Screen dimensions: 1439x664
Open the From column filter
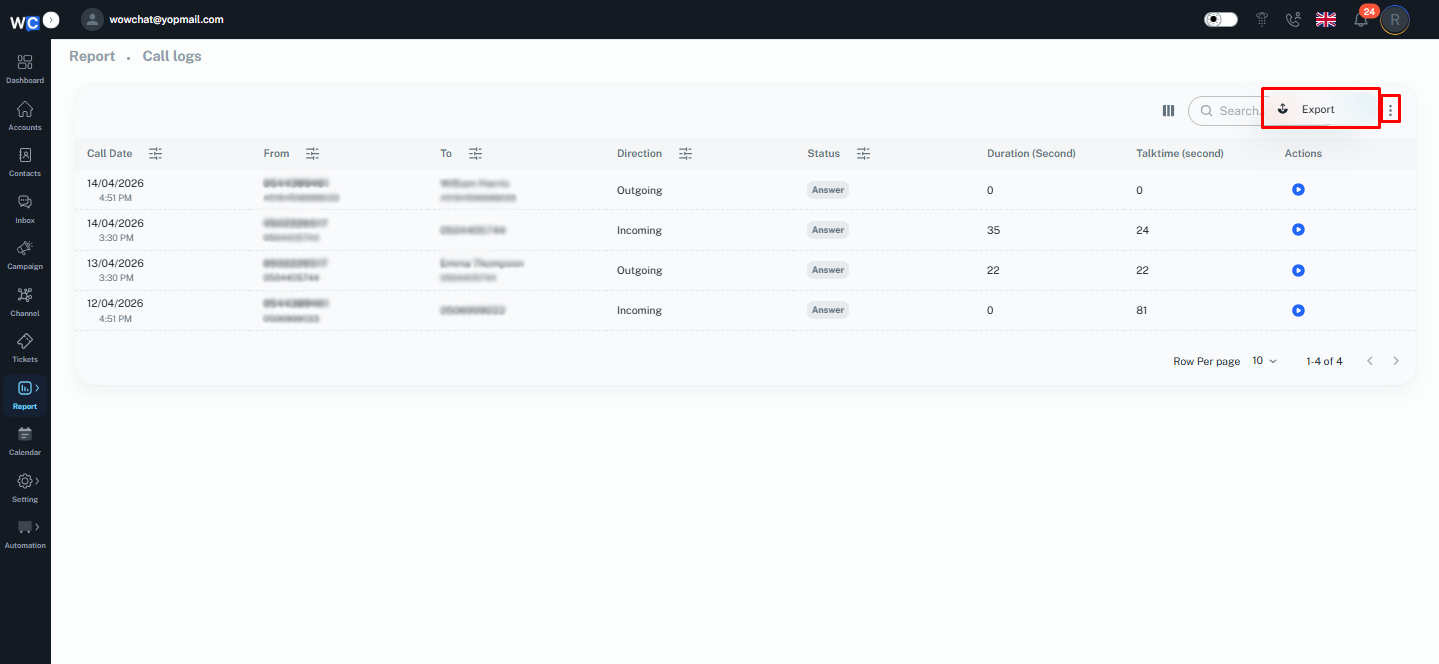tap(312, 153)
